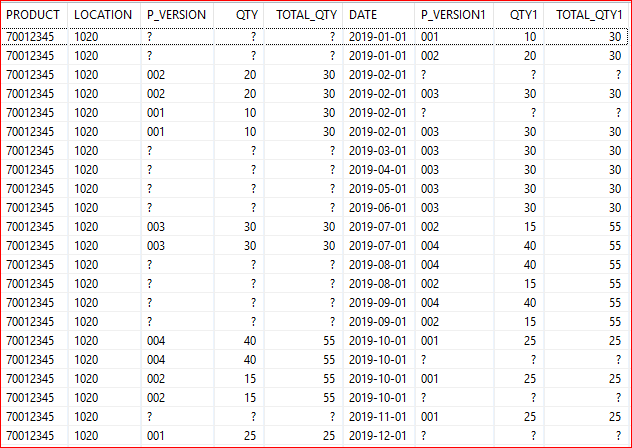632x448 pixels.
Task: Select the date cell 2019-04-01
Action: tap(378, 169)
